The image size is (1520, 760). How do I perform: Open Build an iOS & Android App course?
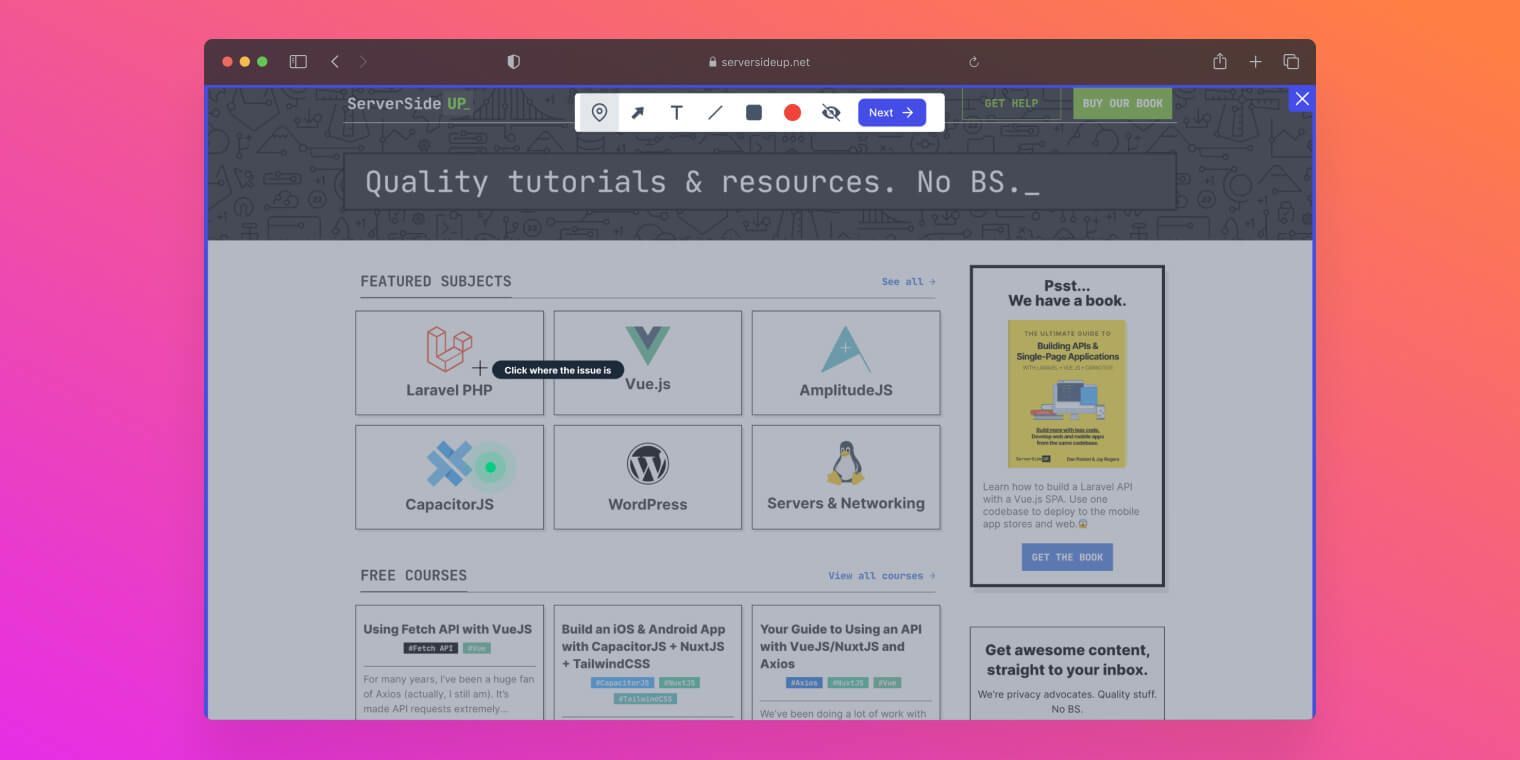coord(644,646)
